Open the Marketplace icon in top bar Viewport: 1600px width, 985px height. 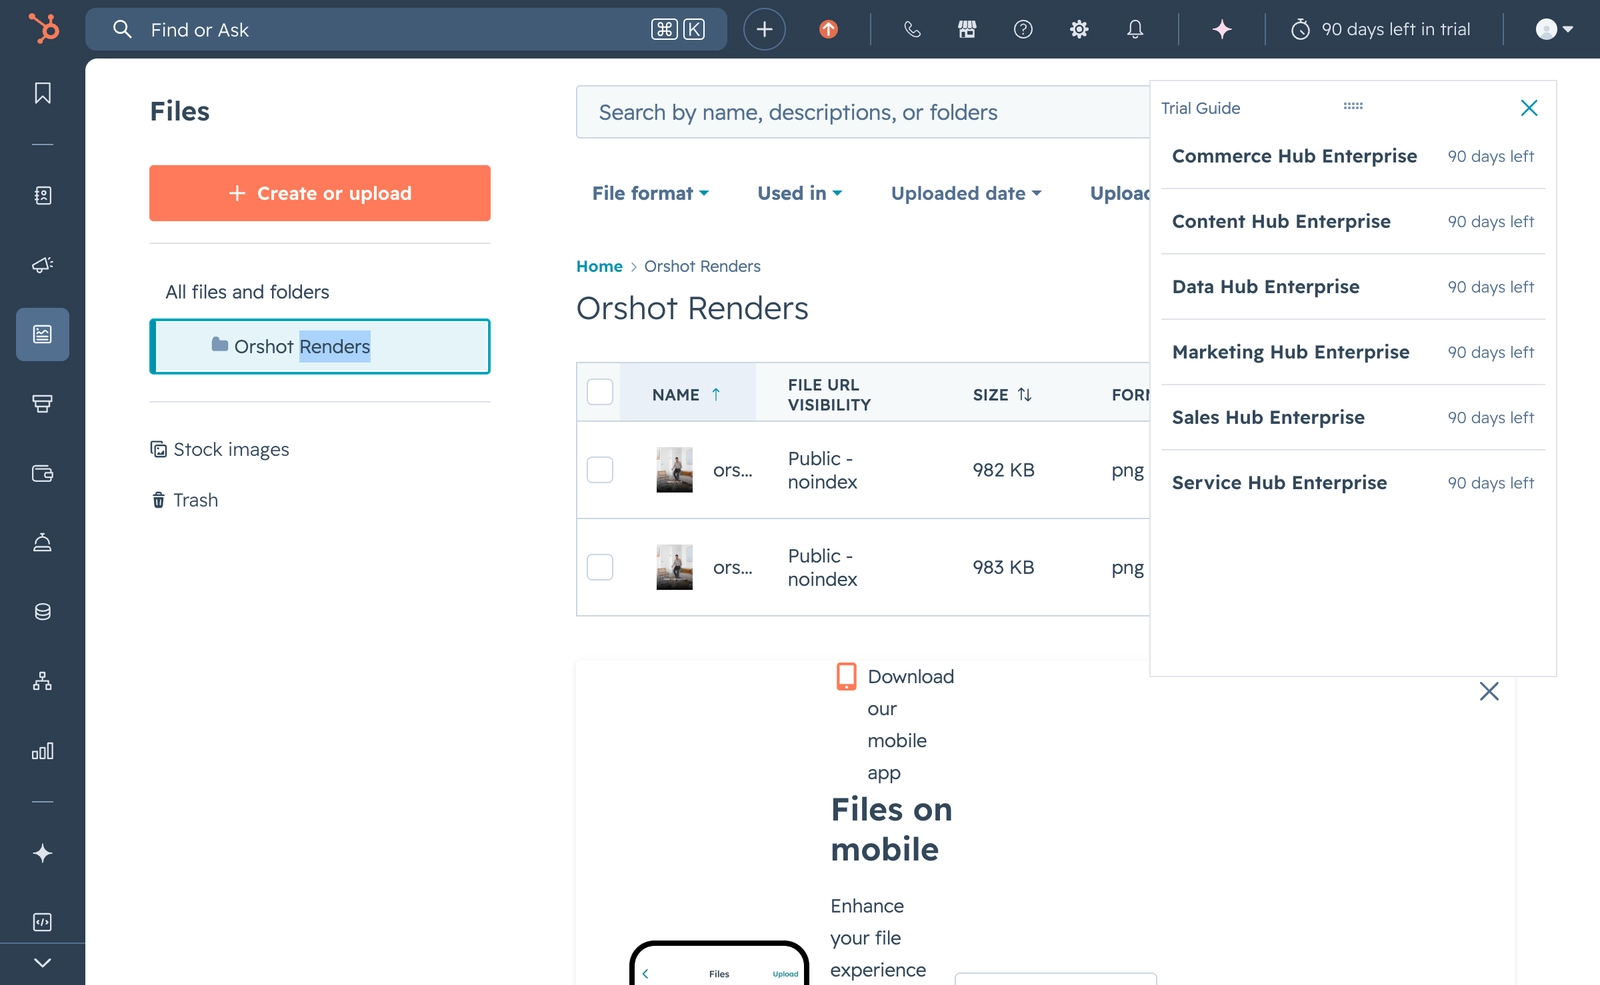coord(967,29)
